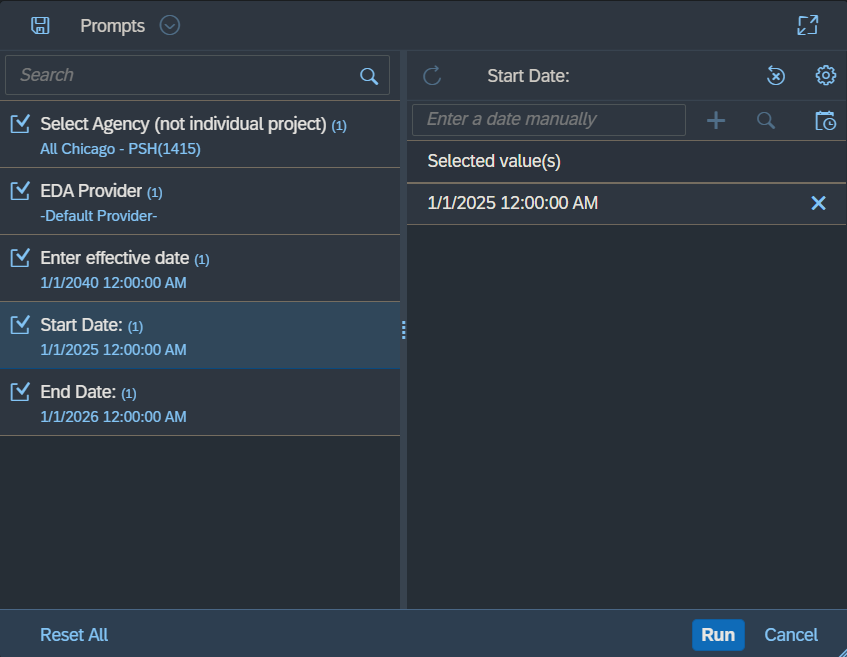Viewport: 847px width, 657px height.
Task: Click the refresh icon beside Start Date
Action: pyautogui.click(x=432, y=76)
